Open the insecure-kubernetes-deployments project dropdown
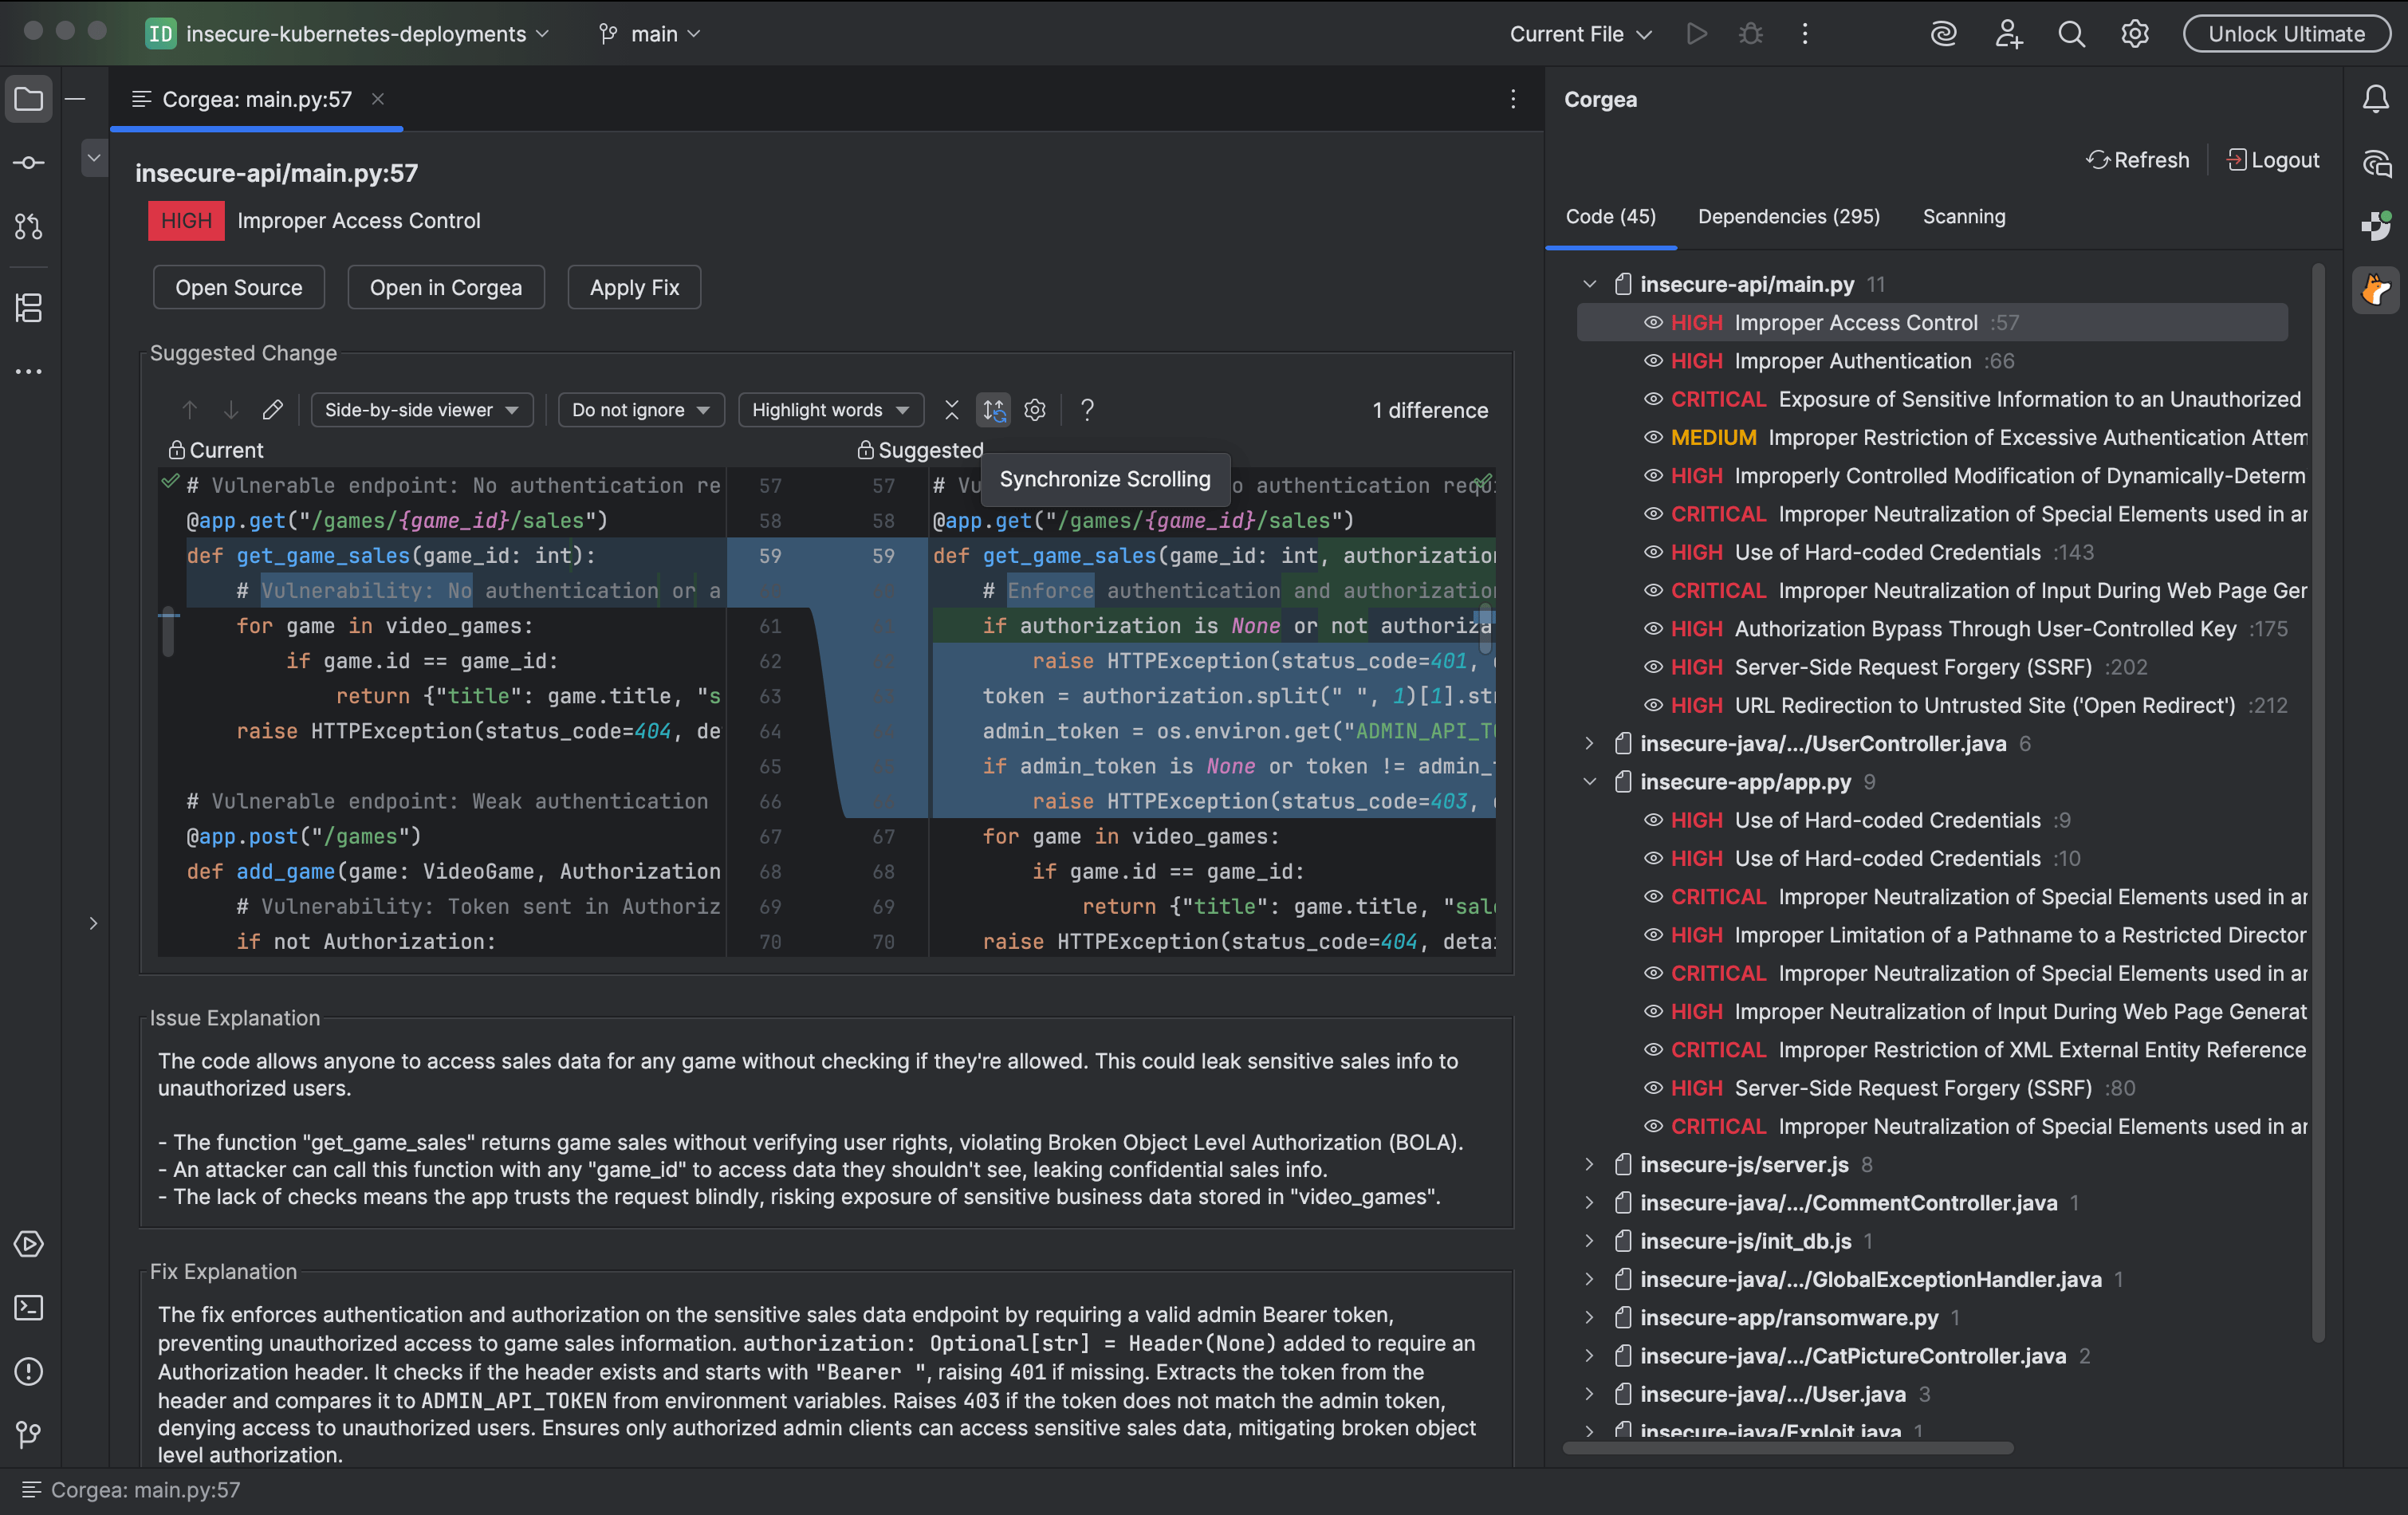Image resolution: width=2408 pixels, height=1515 pixels. (349, 34)
